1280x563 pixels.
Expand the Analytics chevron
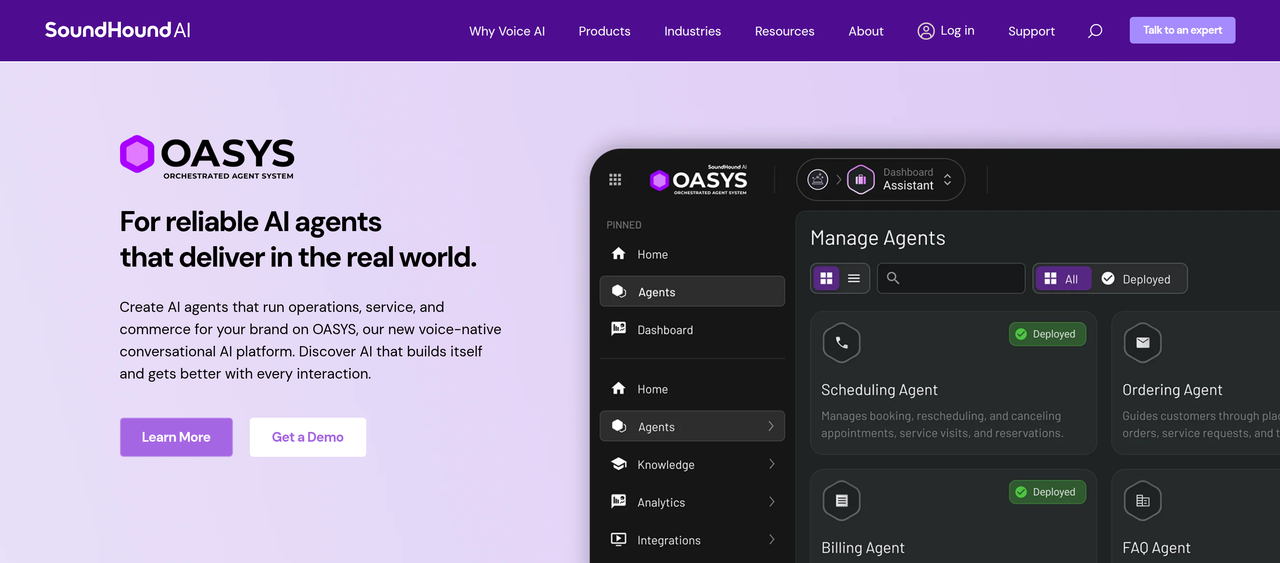(771, 502)
